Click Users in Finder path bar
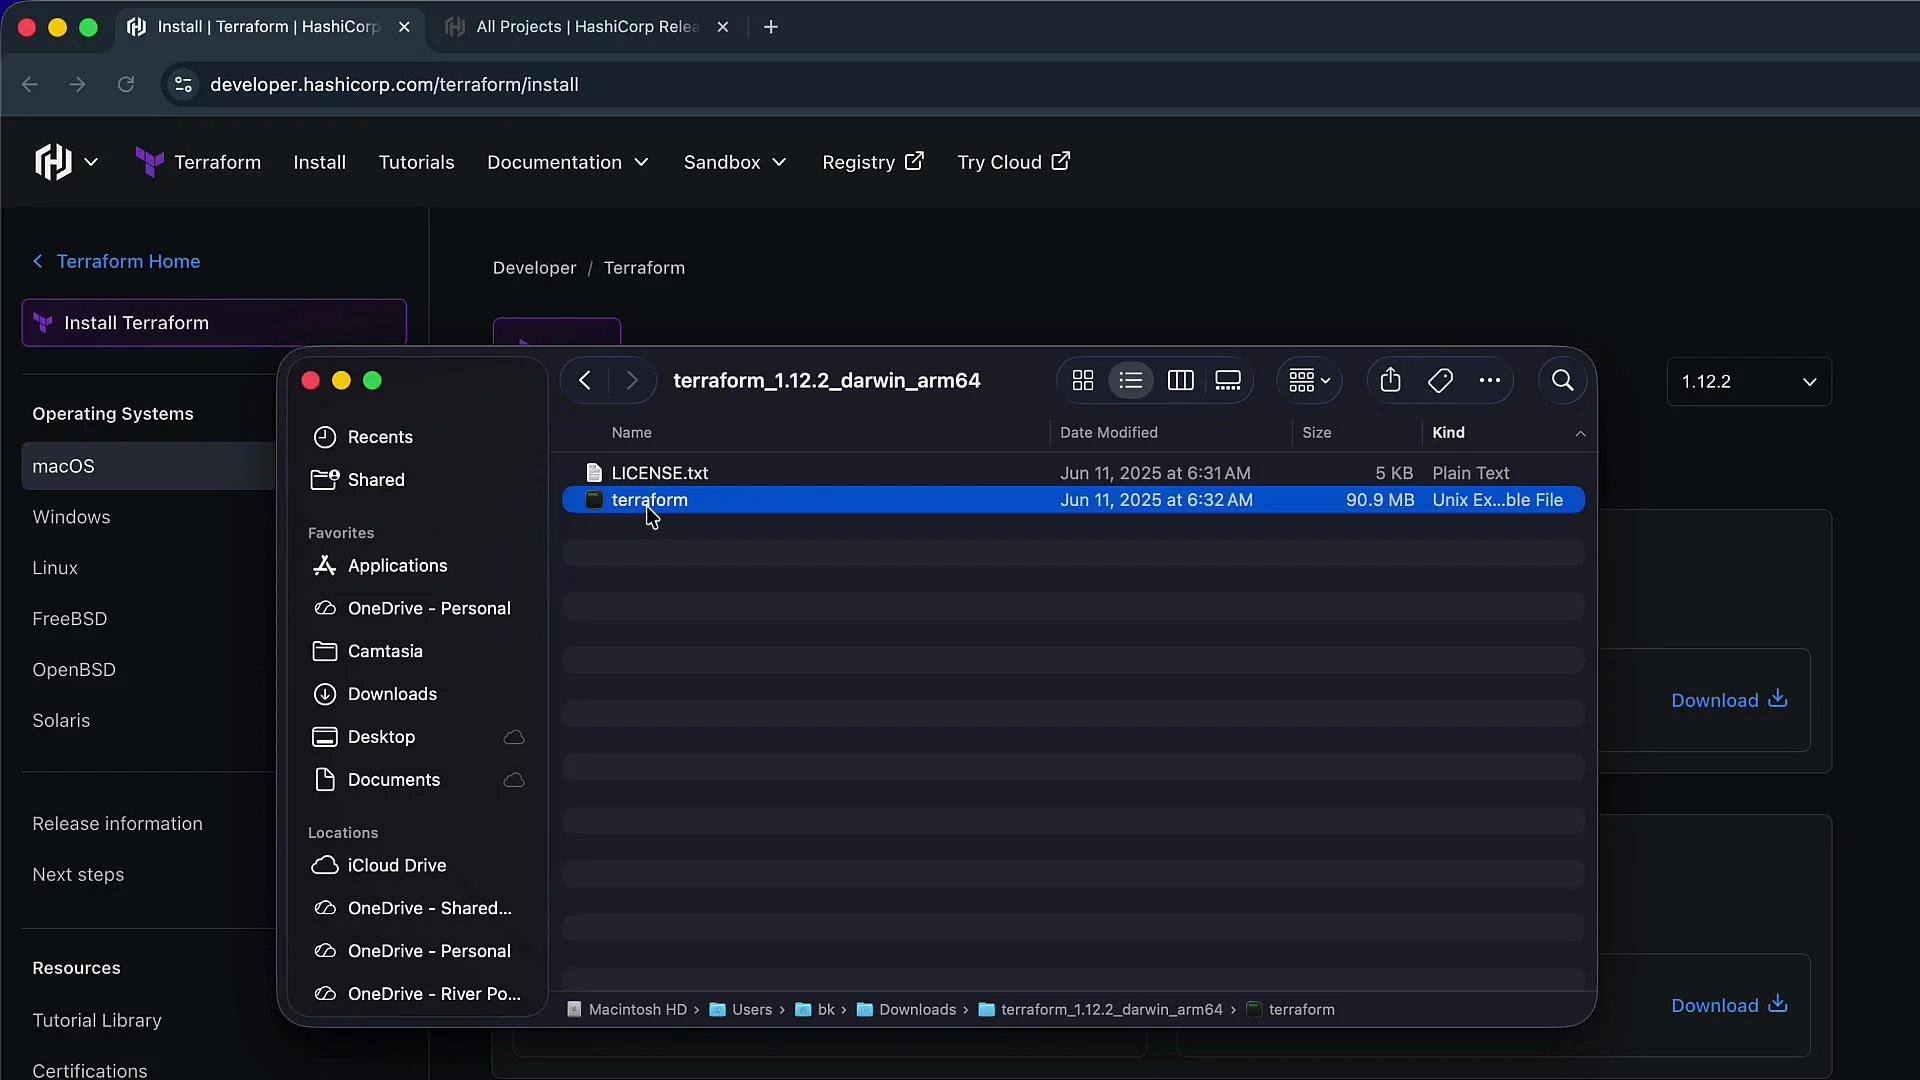This screenshot has height=1080, width=1920. pos(741,1010)
